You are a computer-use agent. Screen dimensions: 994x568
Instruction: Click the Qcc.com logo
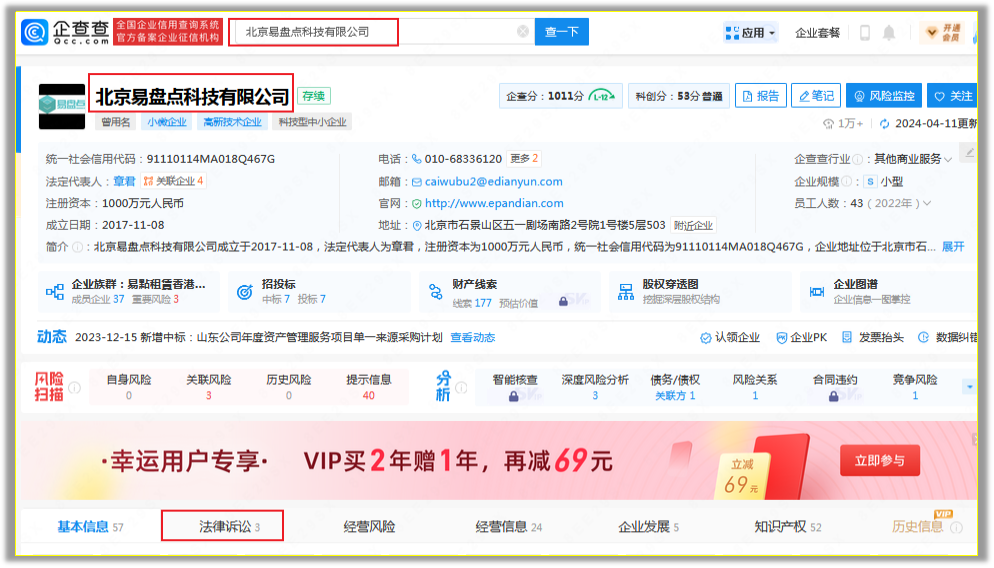coord(65,32)
